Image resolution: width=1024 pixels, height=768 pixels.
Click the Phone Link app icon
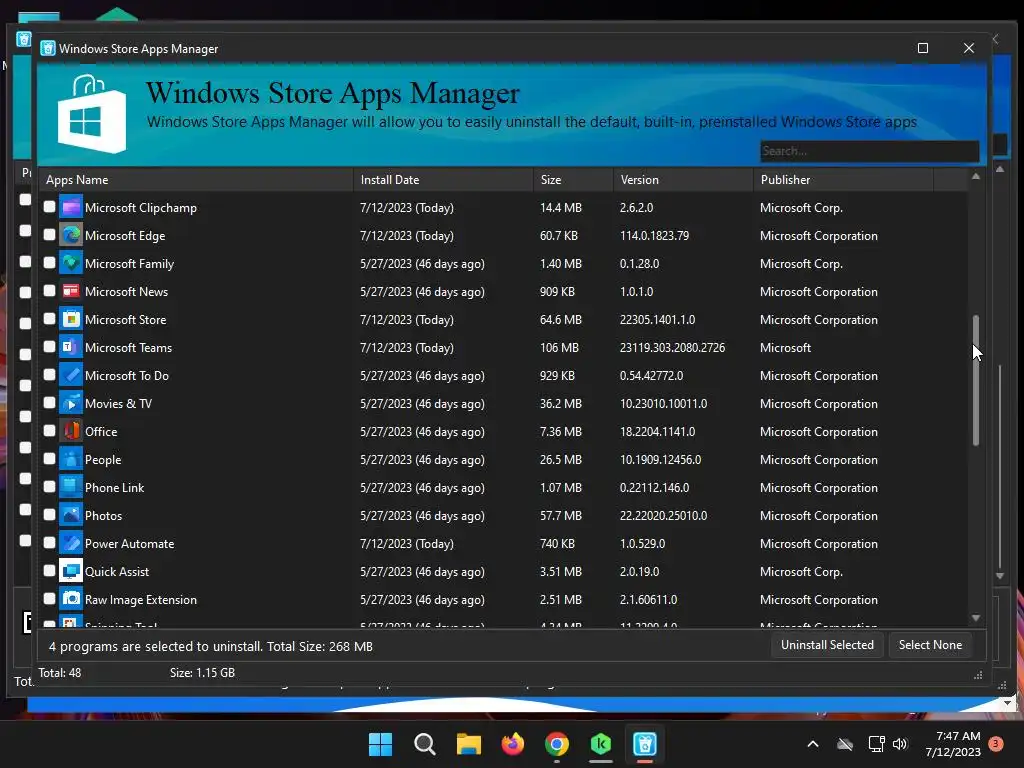coord(71,488)
